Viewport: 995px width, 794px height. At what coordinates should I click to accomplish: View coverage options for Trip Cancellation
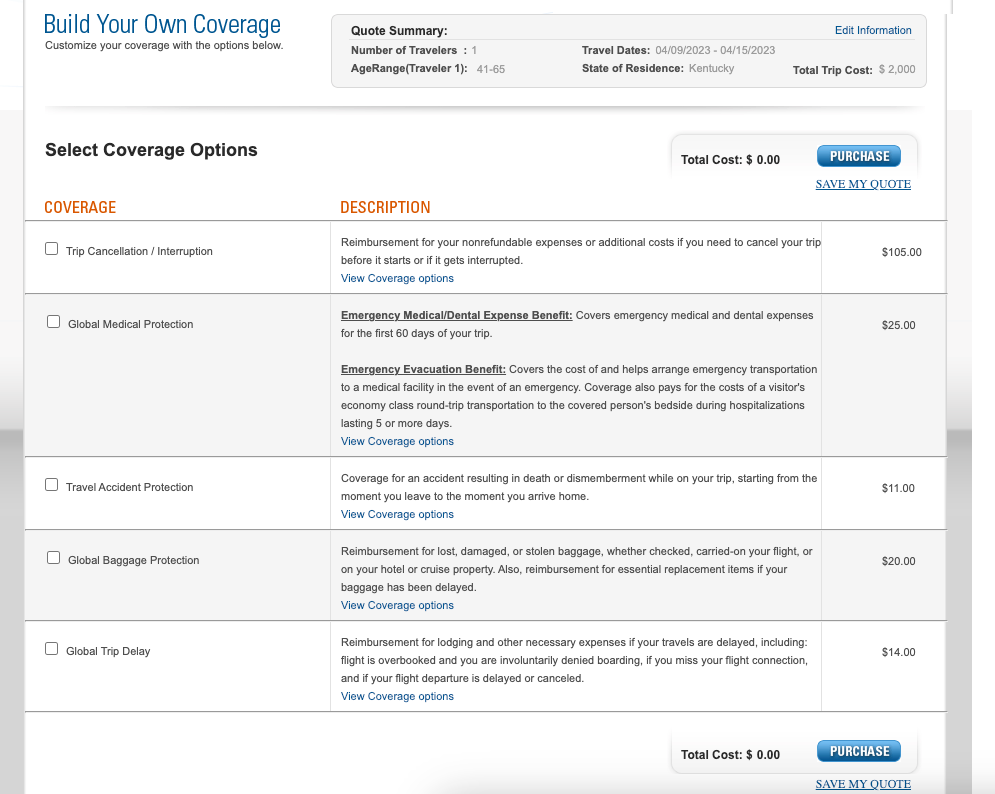(x=396, y=278)
